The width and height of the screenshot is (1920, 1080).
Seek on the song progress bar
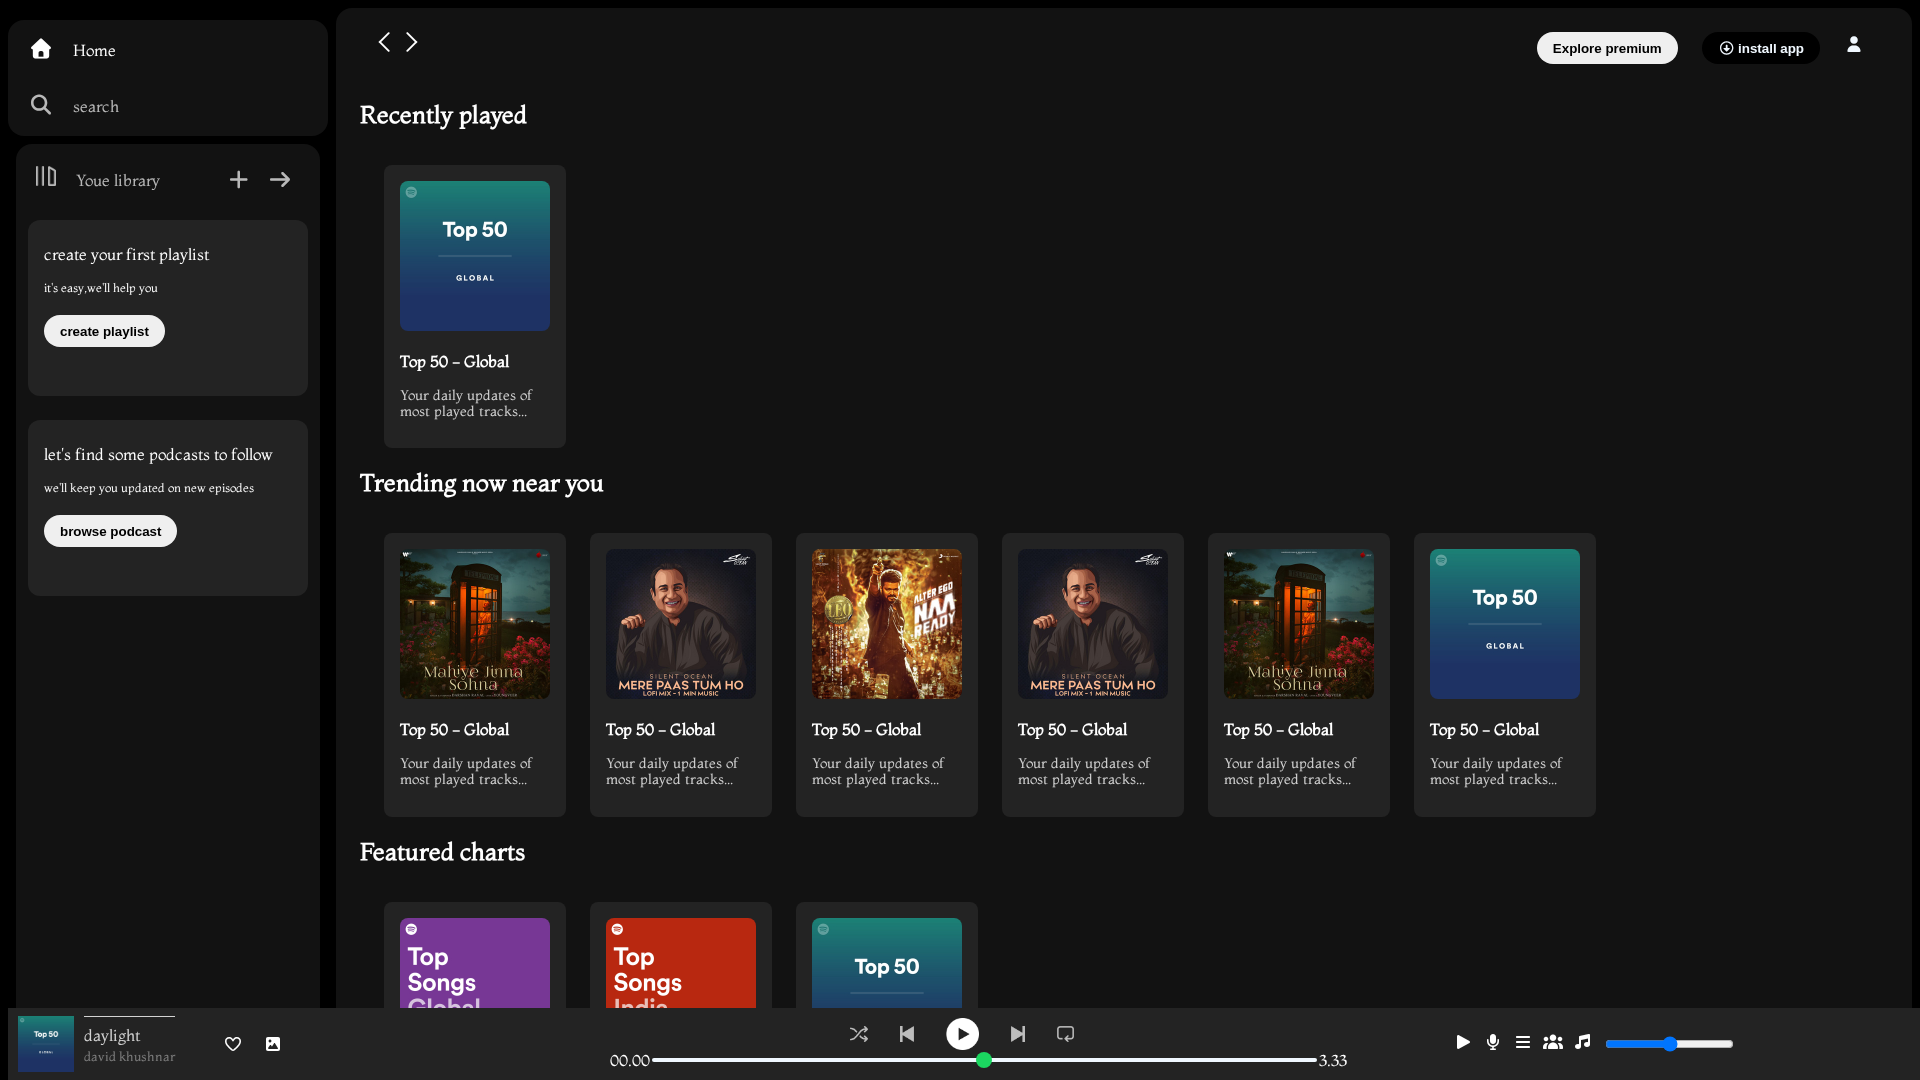point(984,1060)
